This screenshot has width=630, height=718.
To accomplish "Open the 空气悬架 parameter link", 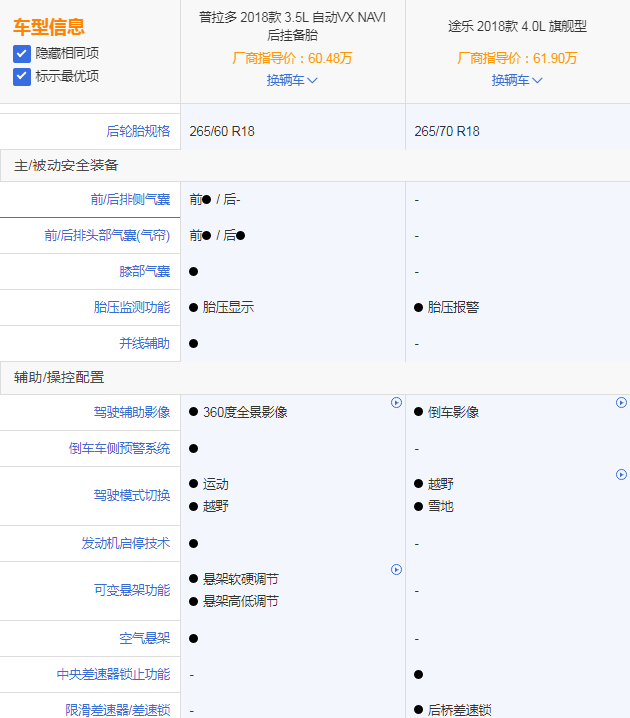I will [x=145, y=638].
